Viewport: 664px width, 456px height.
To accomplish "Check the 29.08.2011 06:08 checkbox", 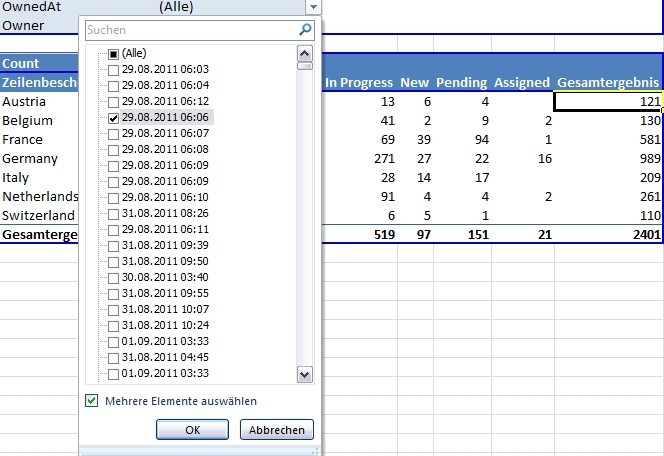I will [113, 150].
